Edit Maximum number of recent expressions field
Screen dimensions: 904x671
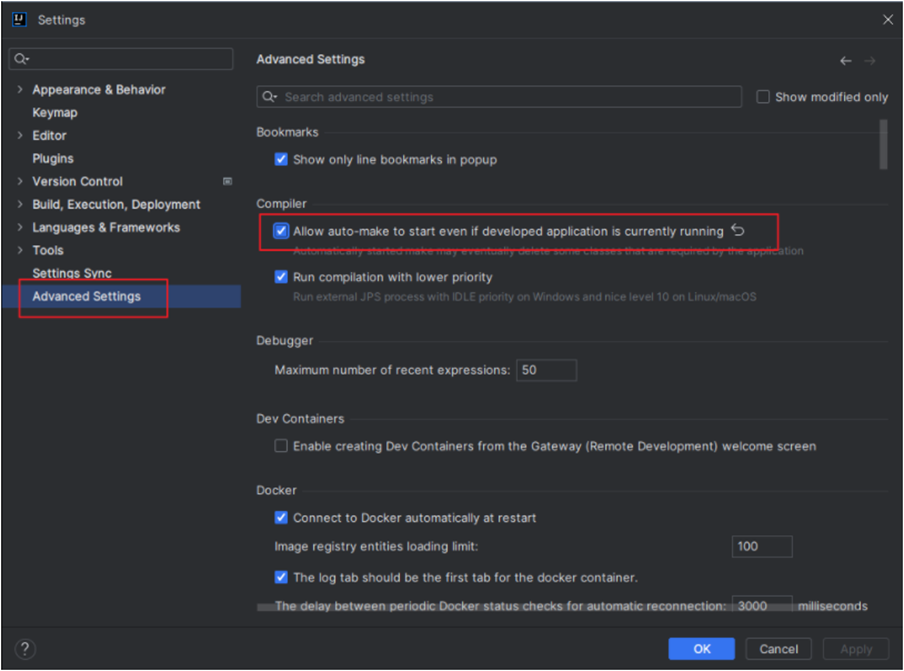(x=547, y=370)
